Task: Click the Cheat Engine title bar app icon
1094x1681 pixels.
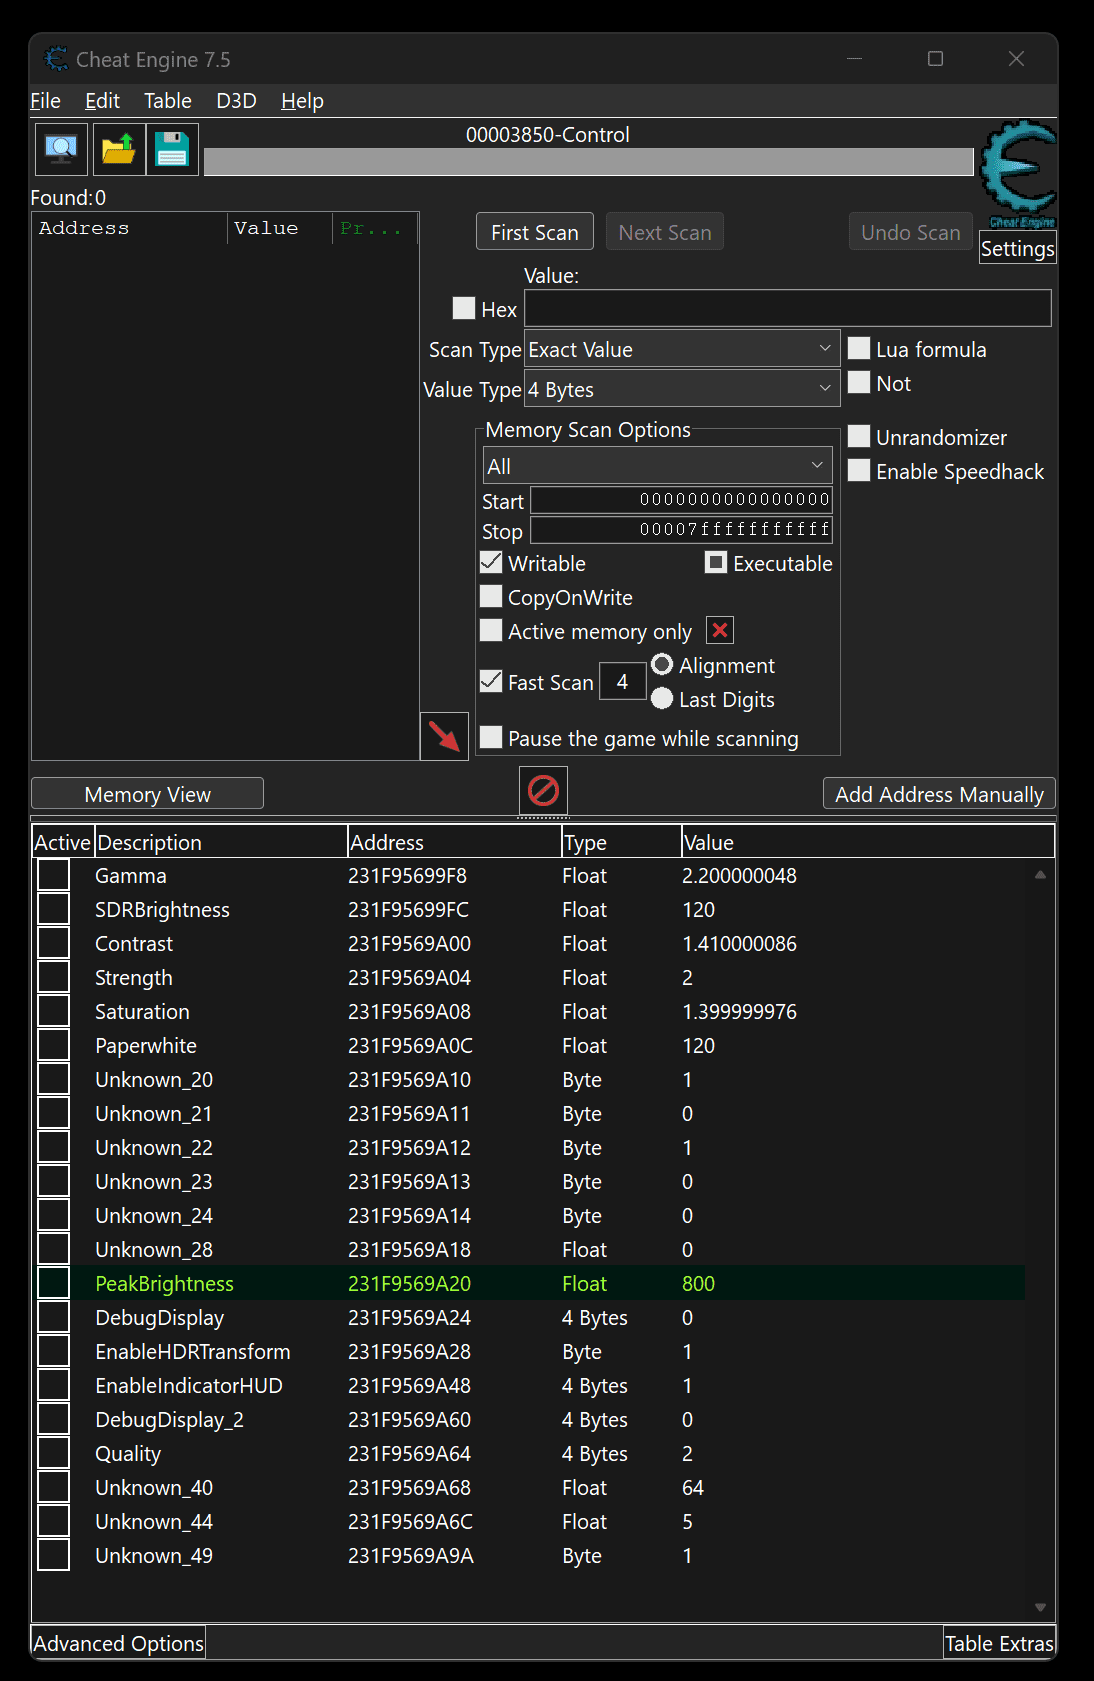Action: (x=56, y=59)
